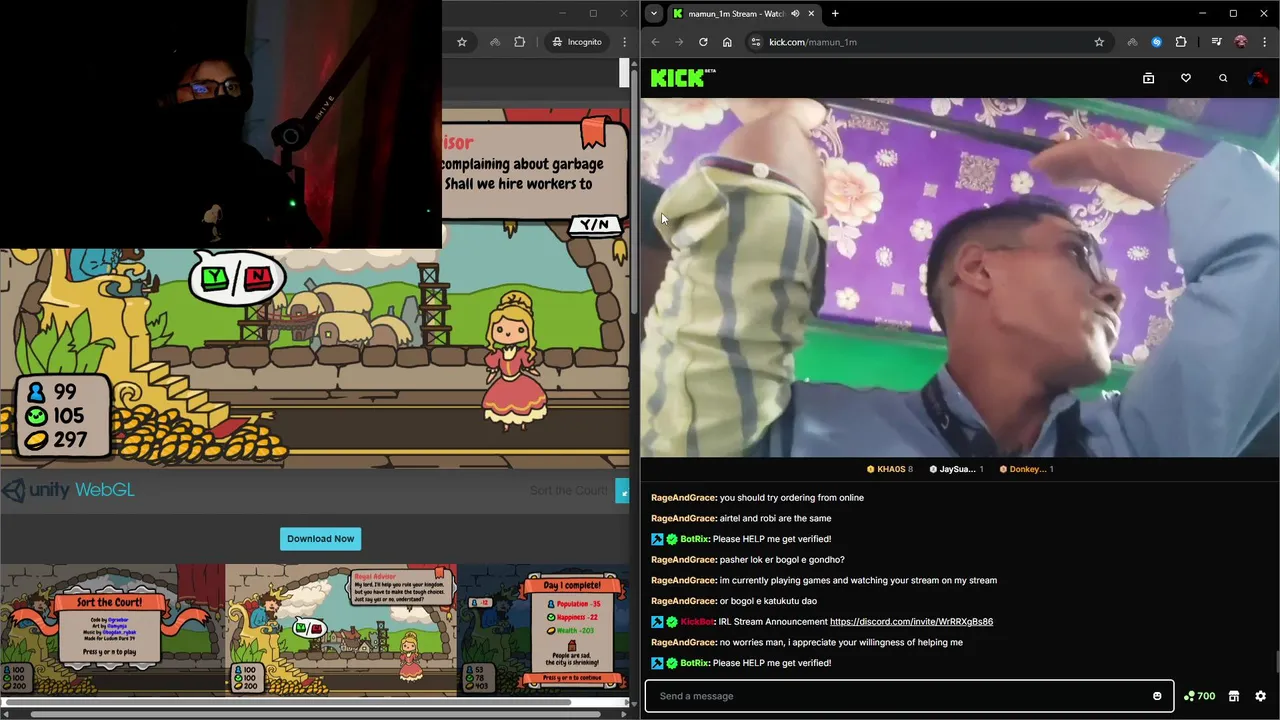Select the mamun_1m Stream browser tab

click(x=745, y=14)
